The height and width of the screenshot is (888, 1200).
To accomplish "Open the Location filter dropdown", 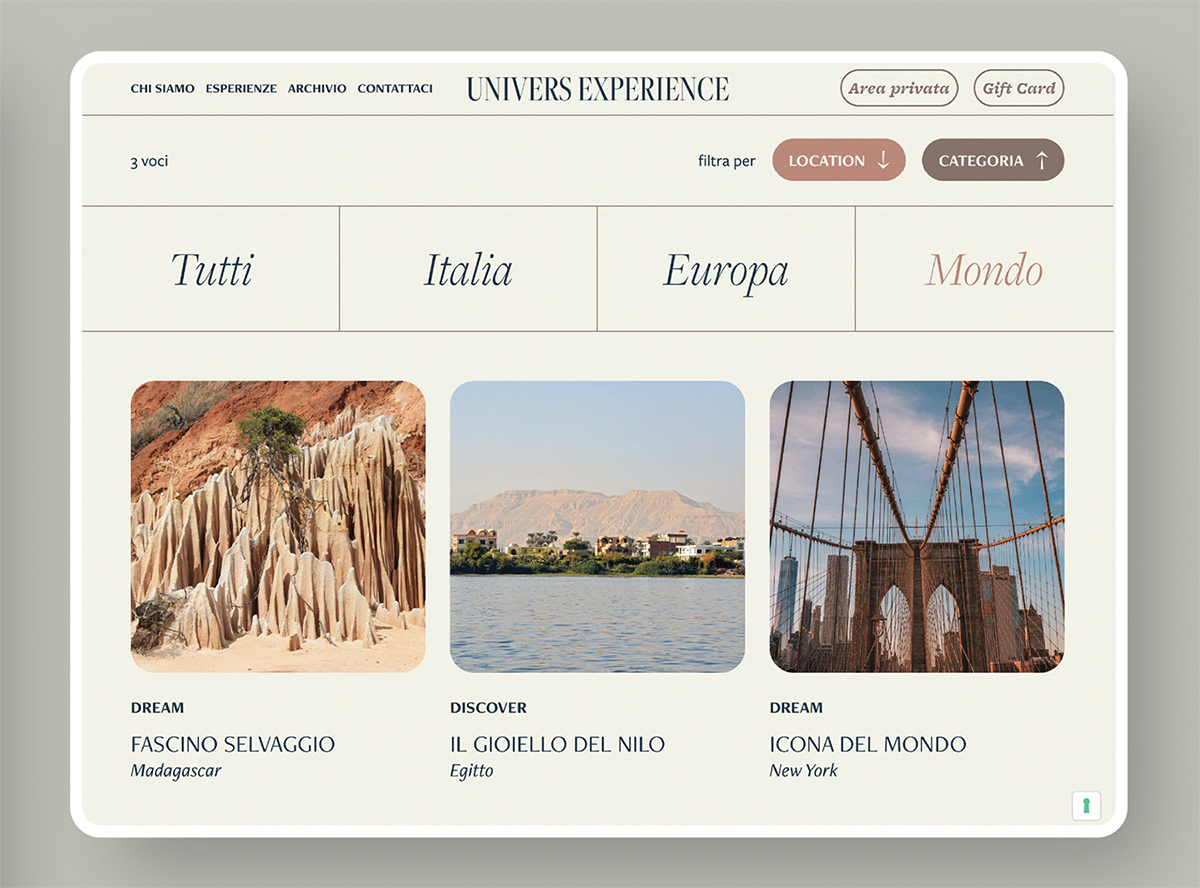I will click(838, 160).
